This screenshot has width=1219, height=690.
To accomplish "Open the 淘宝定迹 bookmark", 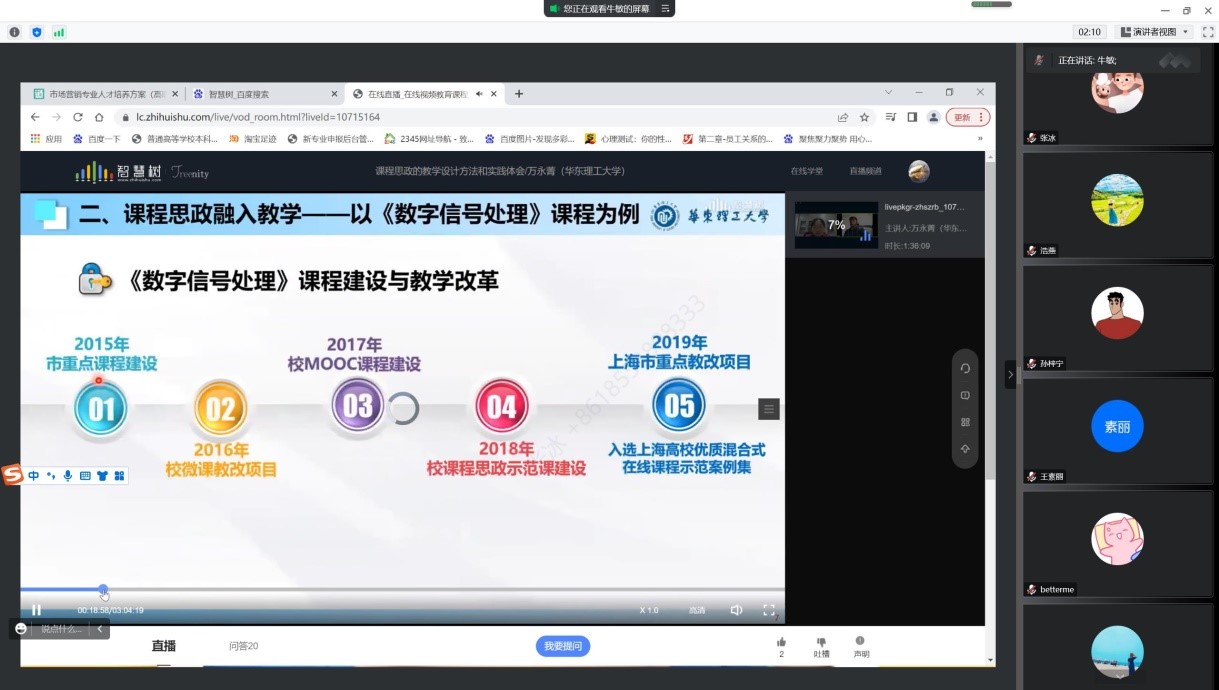I will [x=254, y=139].
